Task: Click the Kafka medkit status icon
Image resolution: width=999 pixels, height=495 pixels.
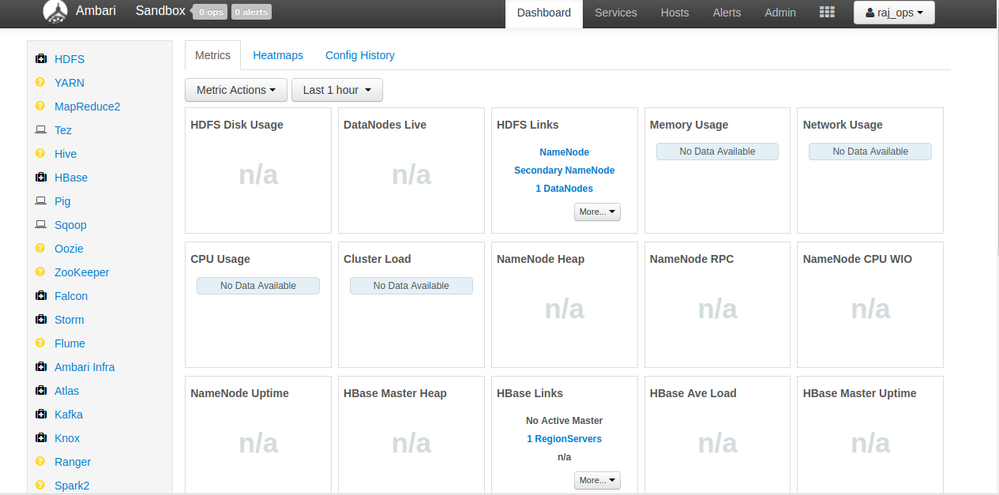Action: click(41, 415)
